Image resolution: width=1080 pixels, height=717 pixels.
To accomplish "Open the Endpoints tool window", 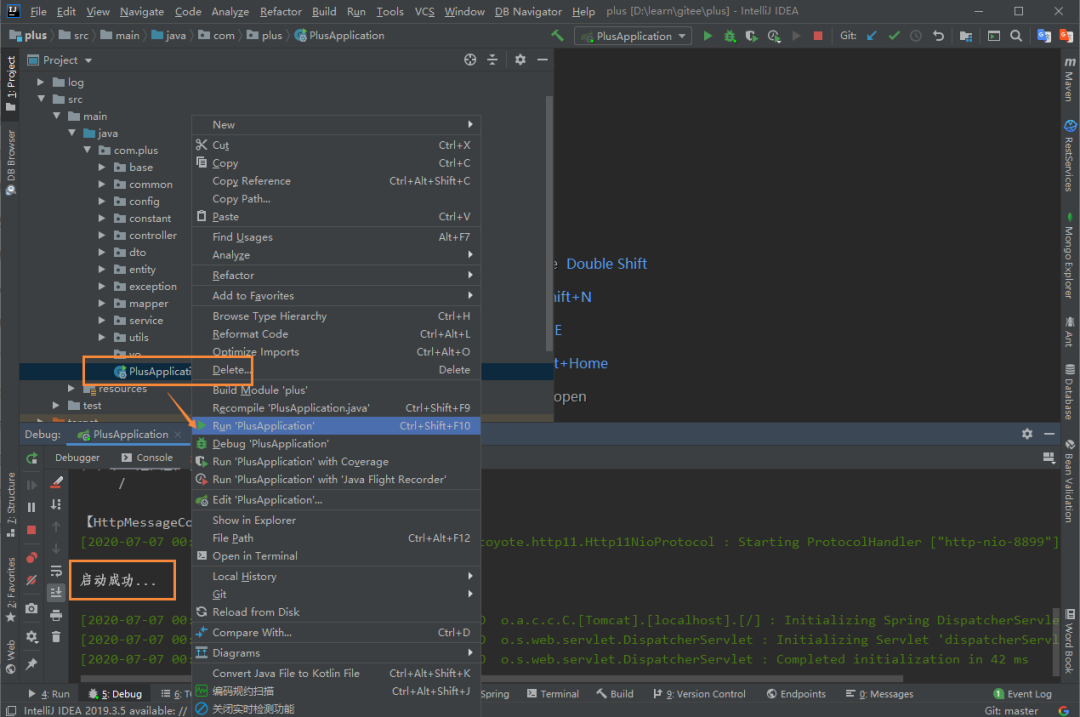I will point(796,694).
